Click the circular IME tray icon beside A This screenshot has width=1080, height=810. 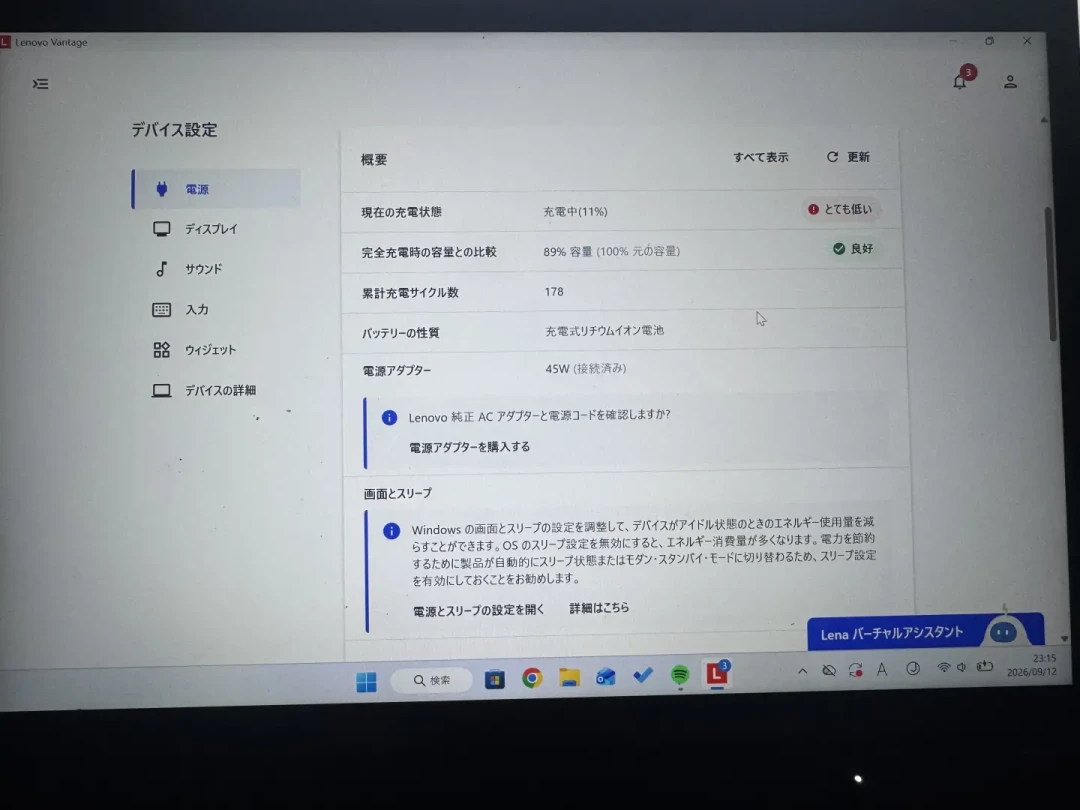click(913, 668)
